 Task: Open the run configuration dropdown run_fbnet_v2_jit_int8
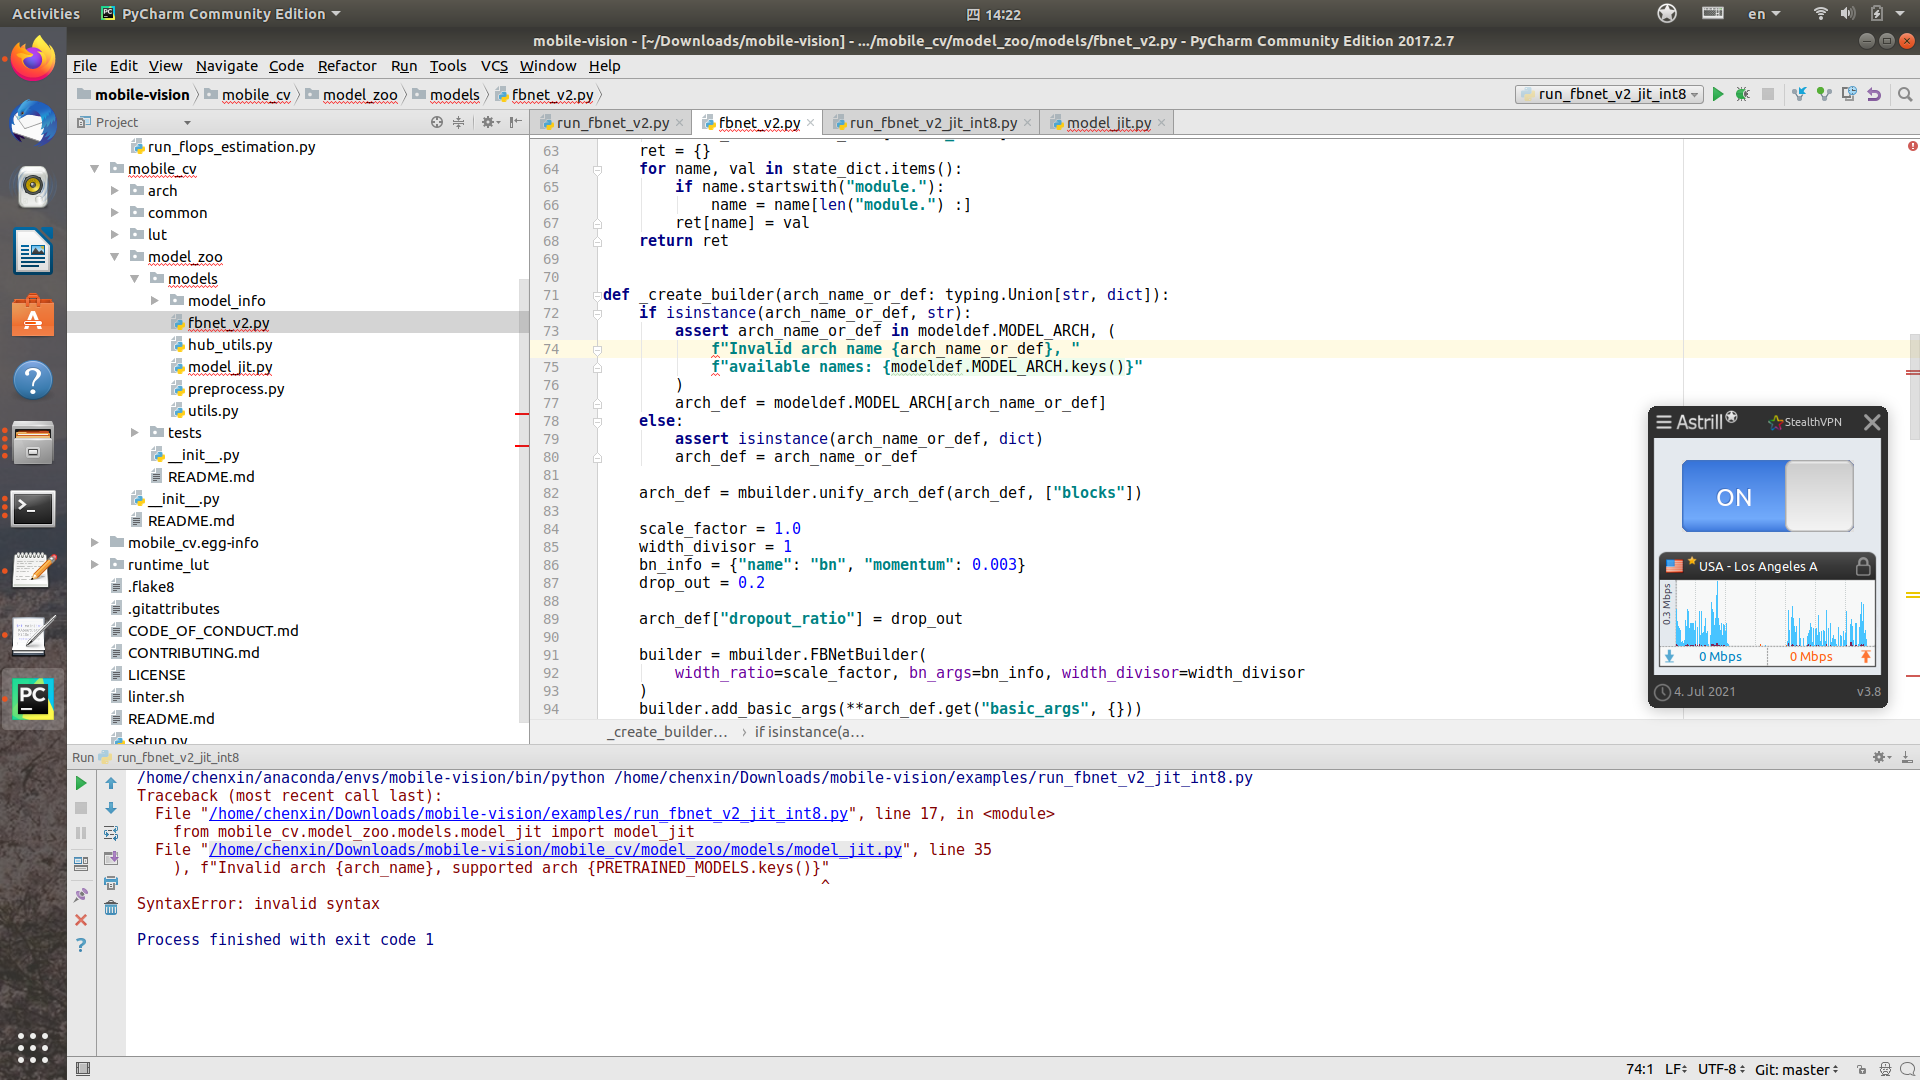[x=1609, y=94]
